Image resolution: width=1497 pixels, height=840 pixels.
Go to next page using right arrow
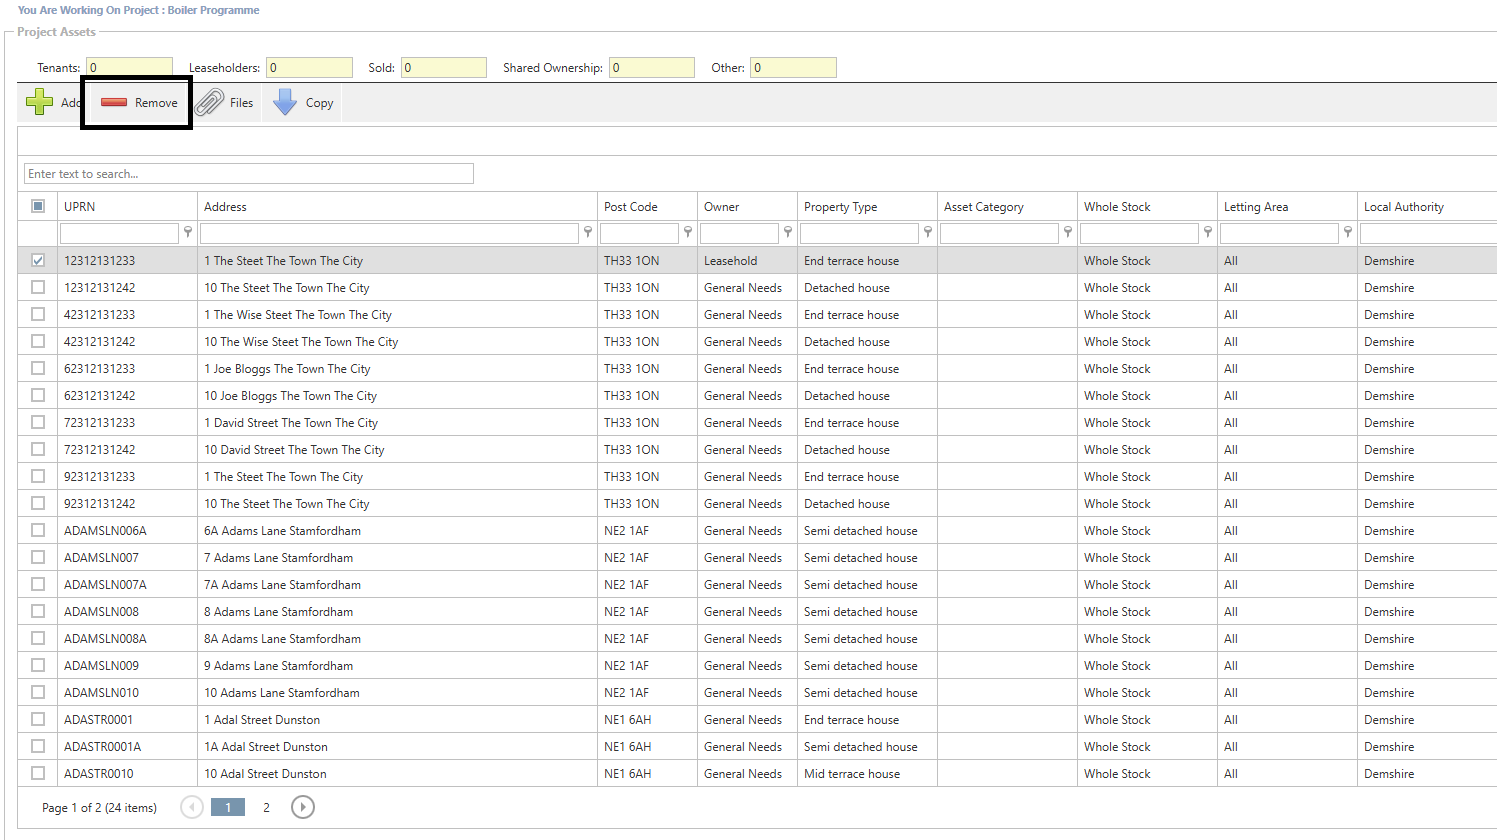pyautogui.click(x=302, y=807)
